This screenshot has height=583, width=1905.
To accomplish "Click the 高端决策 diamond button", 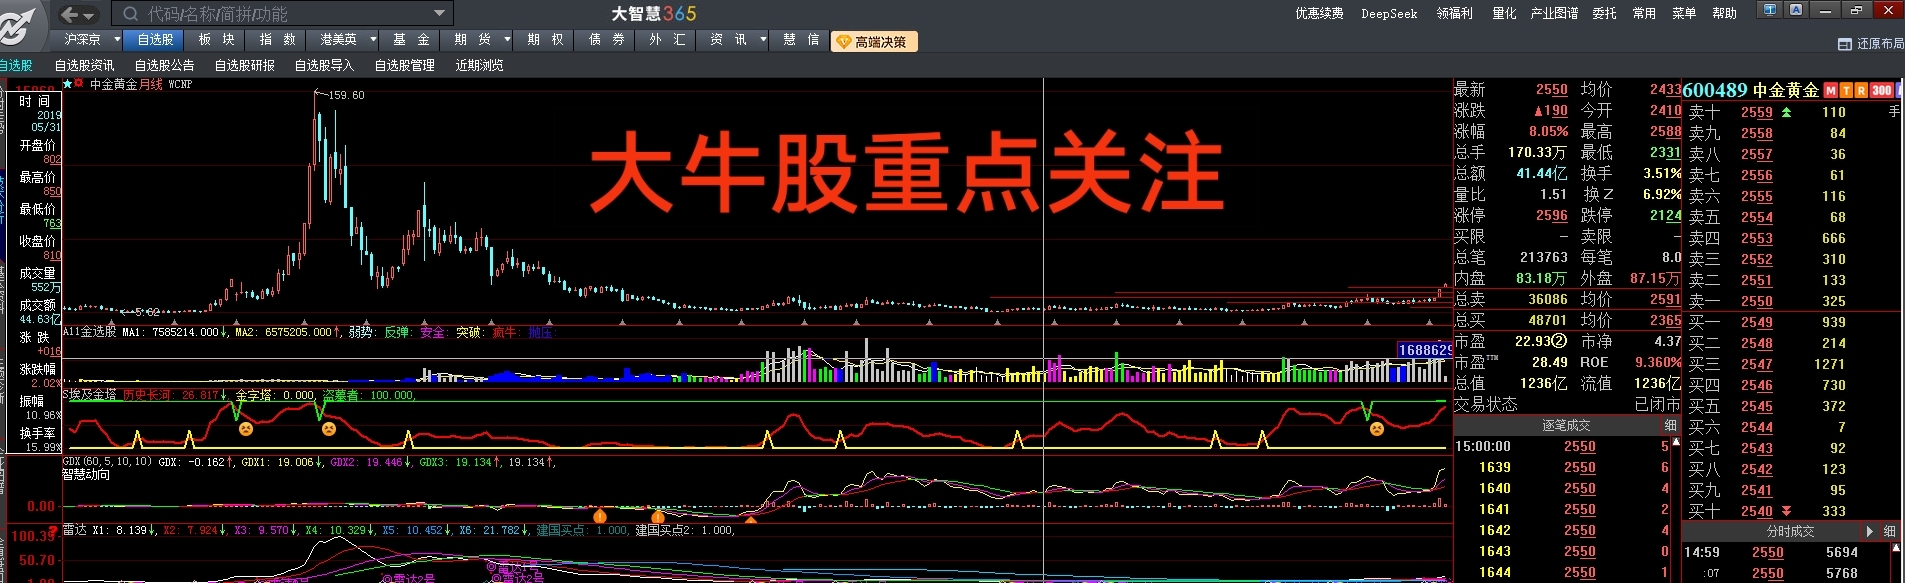I will click(873, 42).
